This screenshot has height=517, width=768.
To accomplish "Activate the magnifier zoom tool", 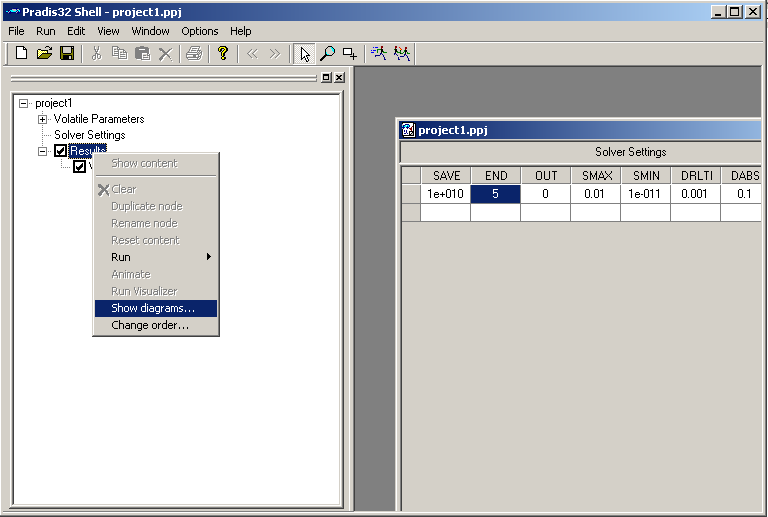I will pos(327,53).
